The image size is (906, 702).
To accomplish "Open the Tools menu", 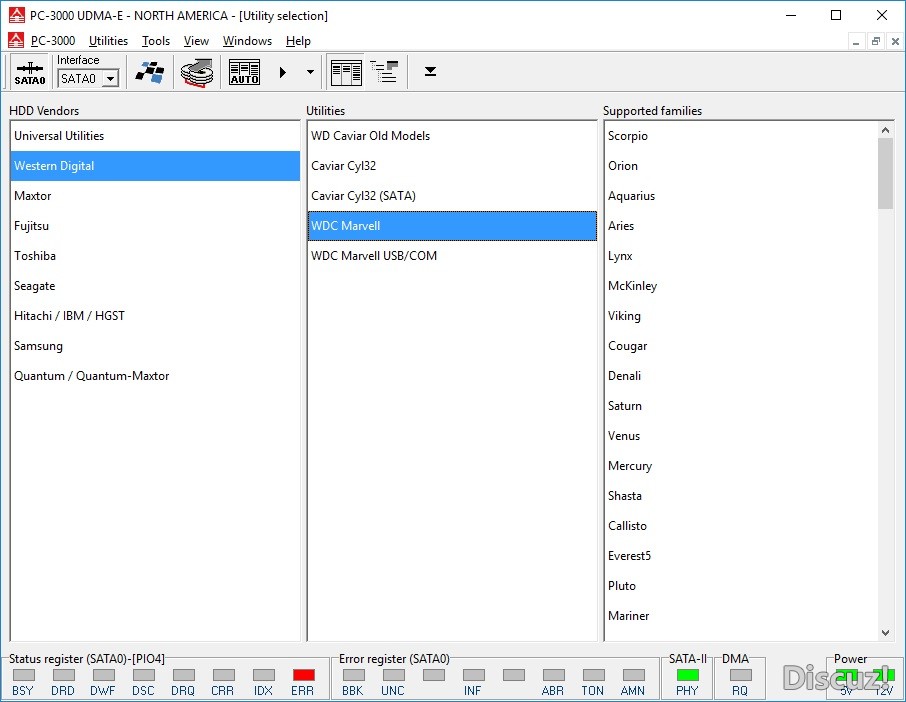I will [156, 41].
